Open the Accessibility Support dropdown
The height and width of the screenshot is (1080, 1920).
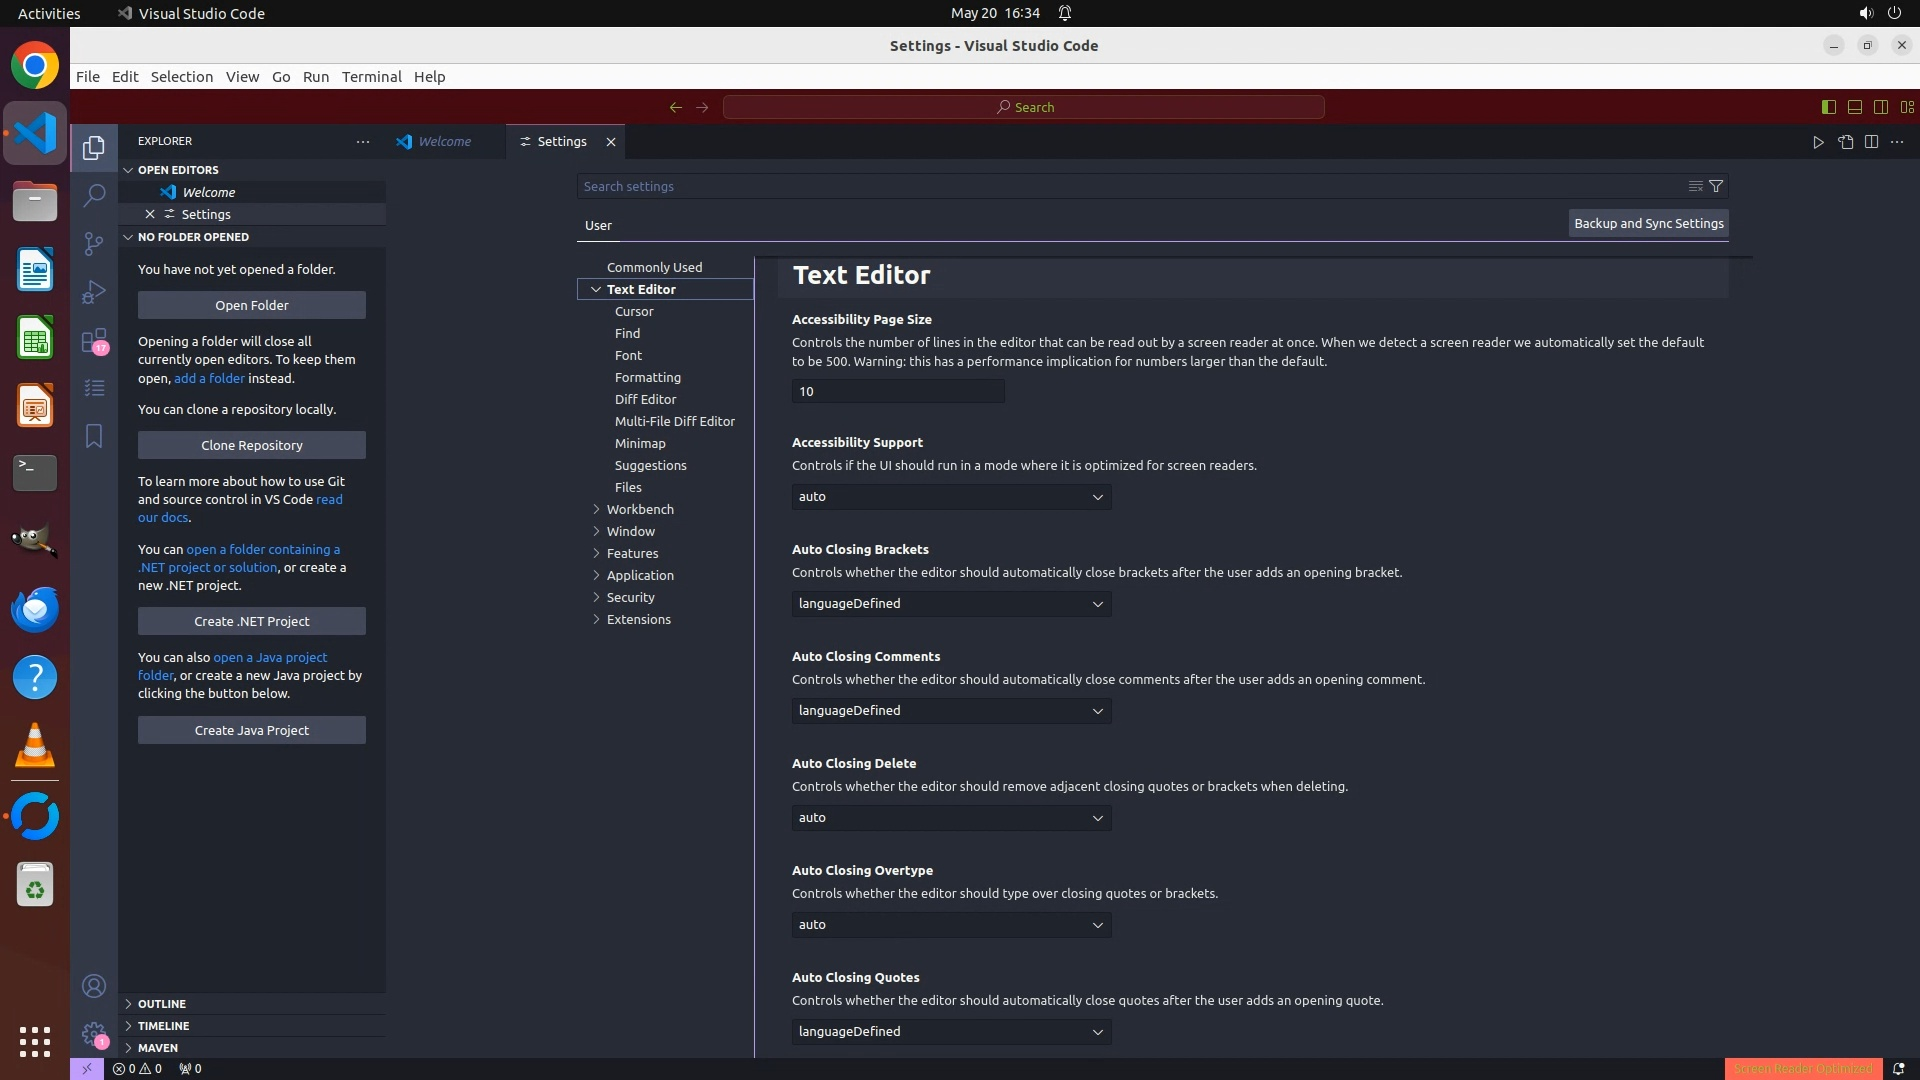click(x=951, y=497)
